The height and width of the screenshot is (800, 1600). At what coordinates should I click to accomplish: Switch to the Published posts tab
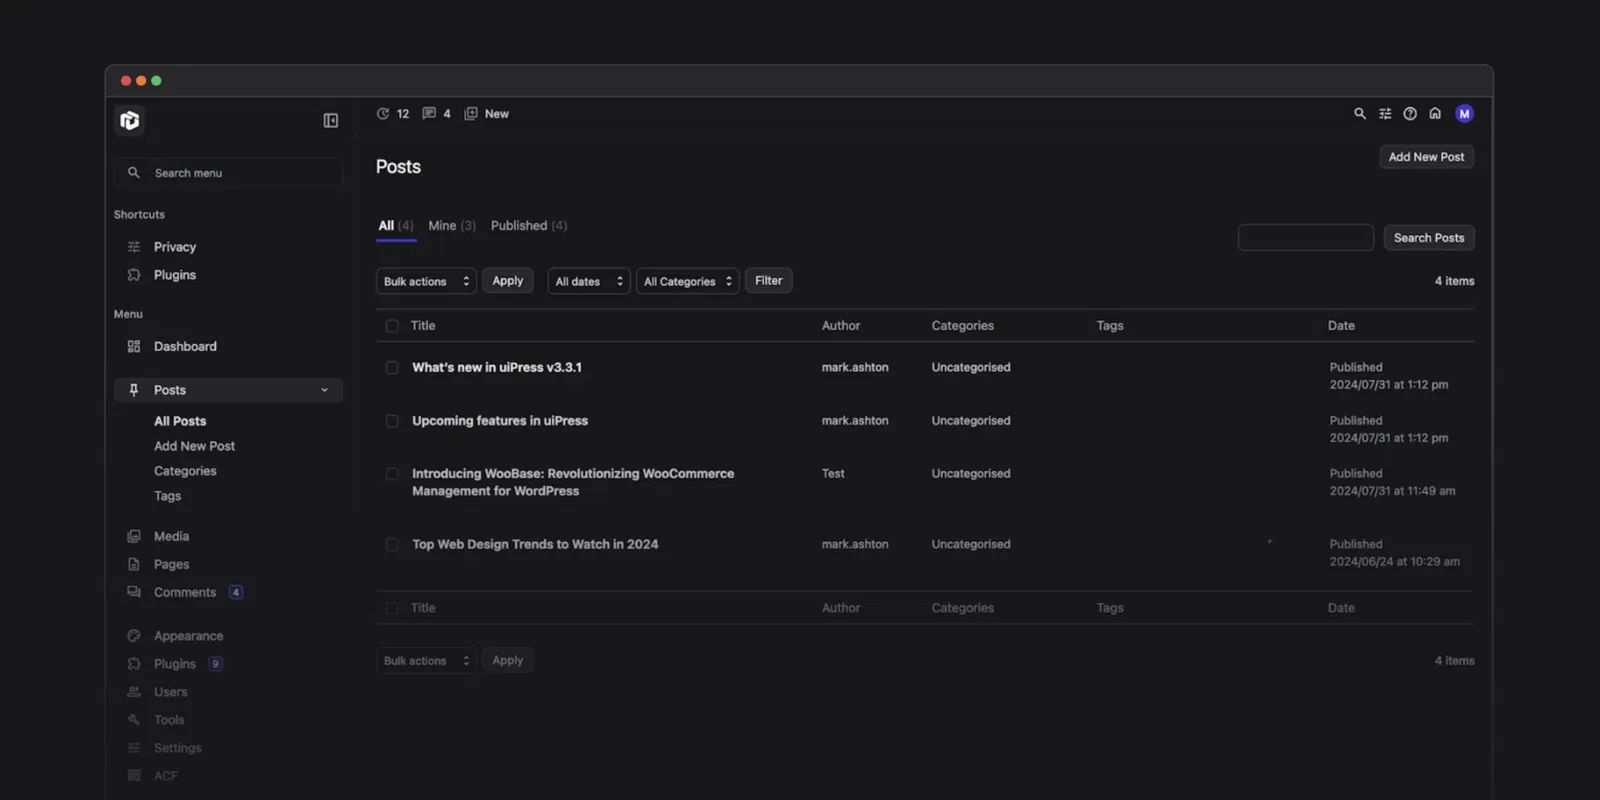pyautogui.click(x=528, y=226)
